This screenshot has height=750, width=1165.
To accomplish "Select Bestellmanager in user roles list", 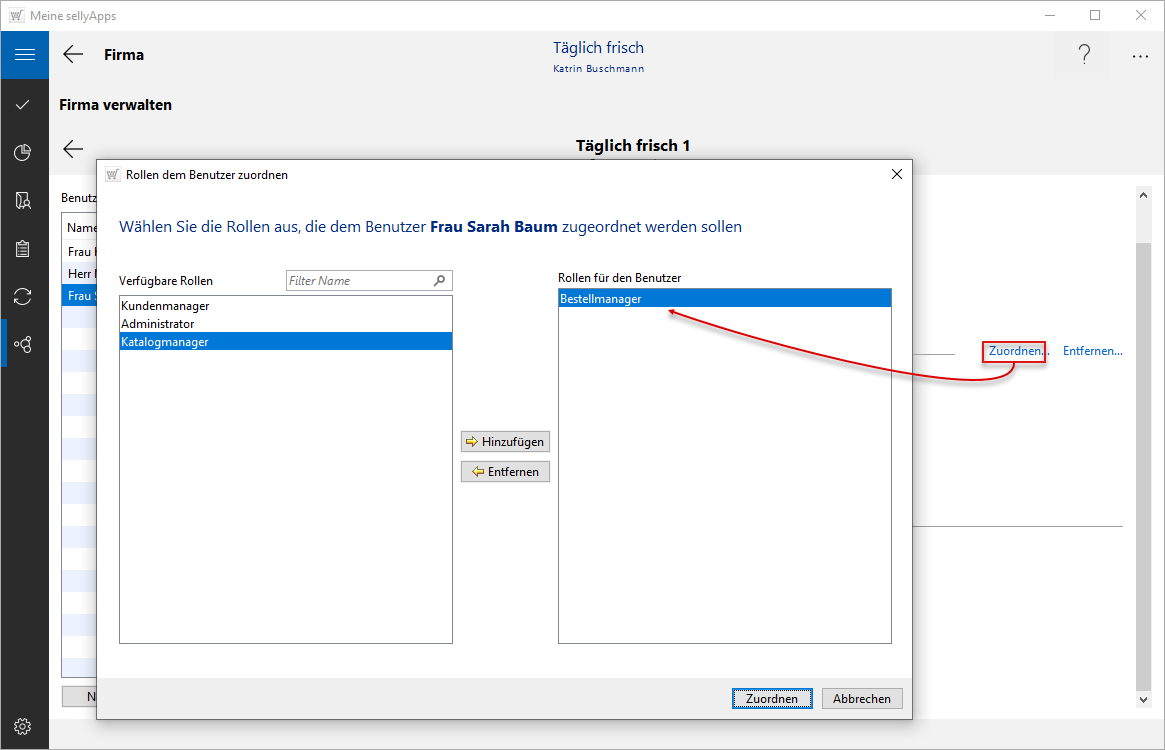I will (x=601, y=298).
